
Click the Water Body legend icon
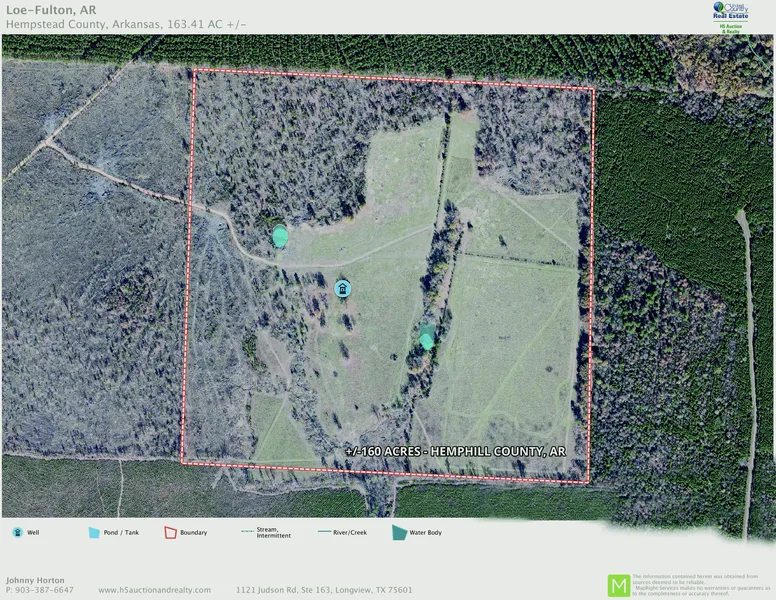[x=400, y=532]
